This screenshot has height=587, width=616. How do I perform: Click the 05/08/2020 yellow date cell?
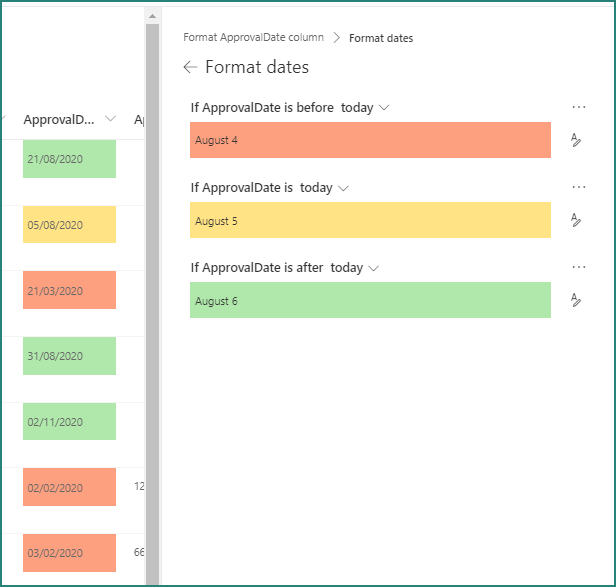click(69, 225)
